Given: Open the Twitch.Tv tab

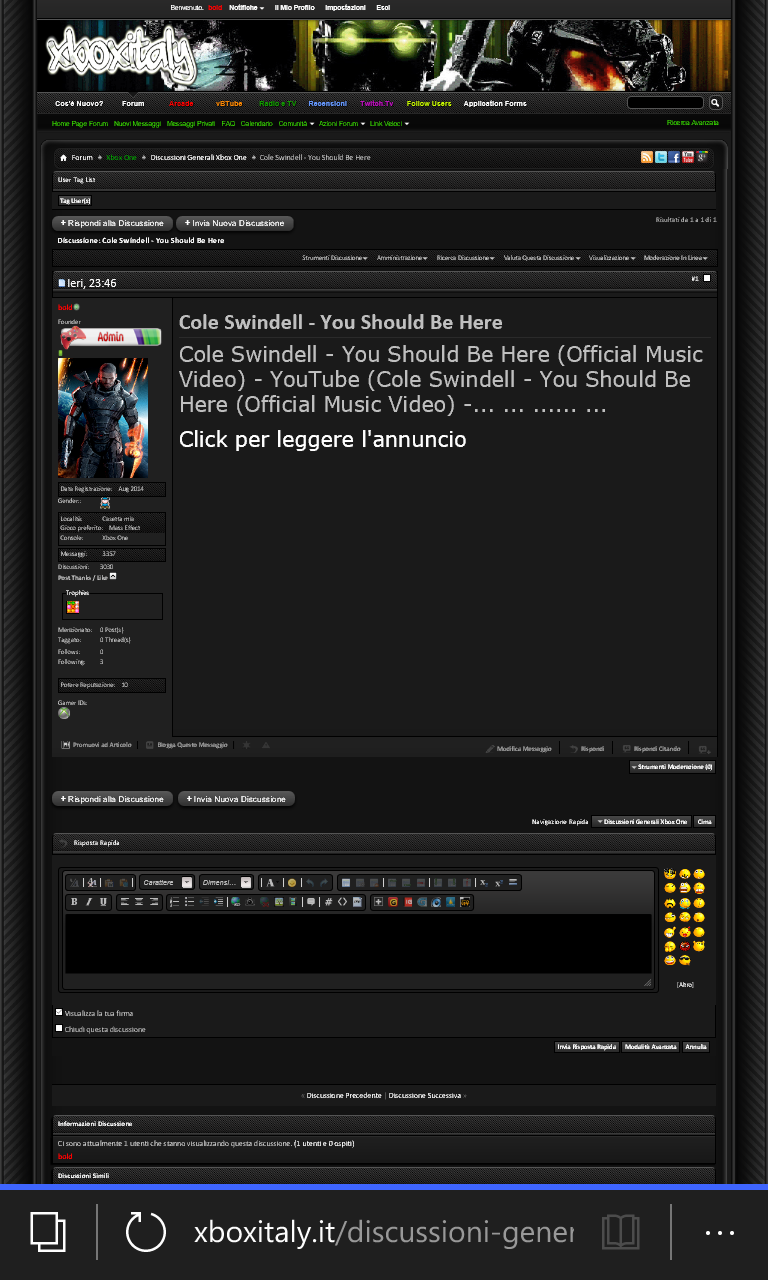Looking at the screenshot, I should click(377, 103).
